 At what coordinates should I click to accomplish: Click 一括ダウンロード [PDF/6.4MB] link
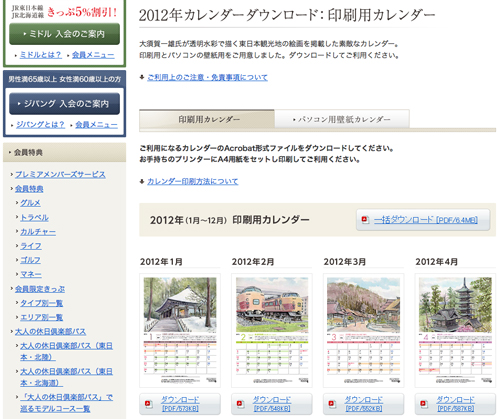(426, 220)
